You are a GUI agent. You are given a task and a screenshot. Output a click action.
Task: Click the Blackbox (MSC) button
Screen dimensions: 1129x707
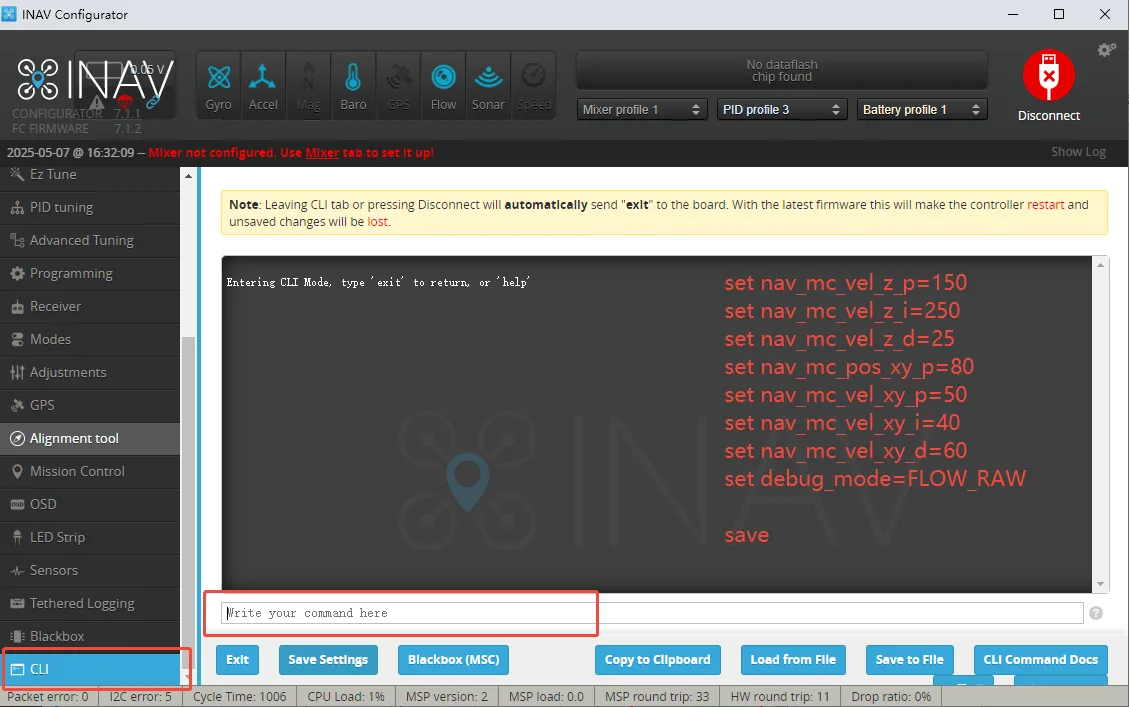[x=454, y=659]
